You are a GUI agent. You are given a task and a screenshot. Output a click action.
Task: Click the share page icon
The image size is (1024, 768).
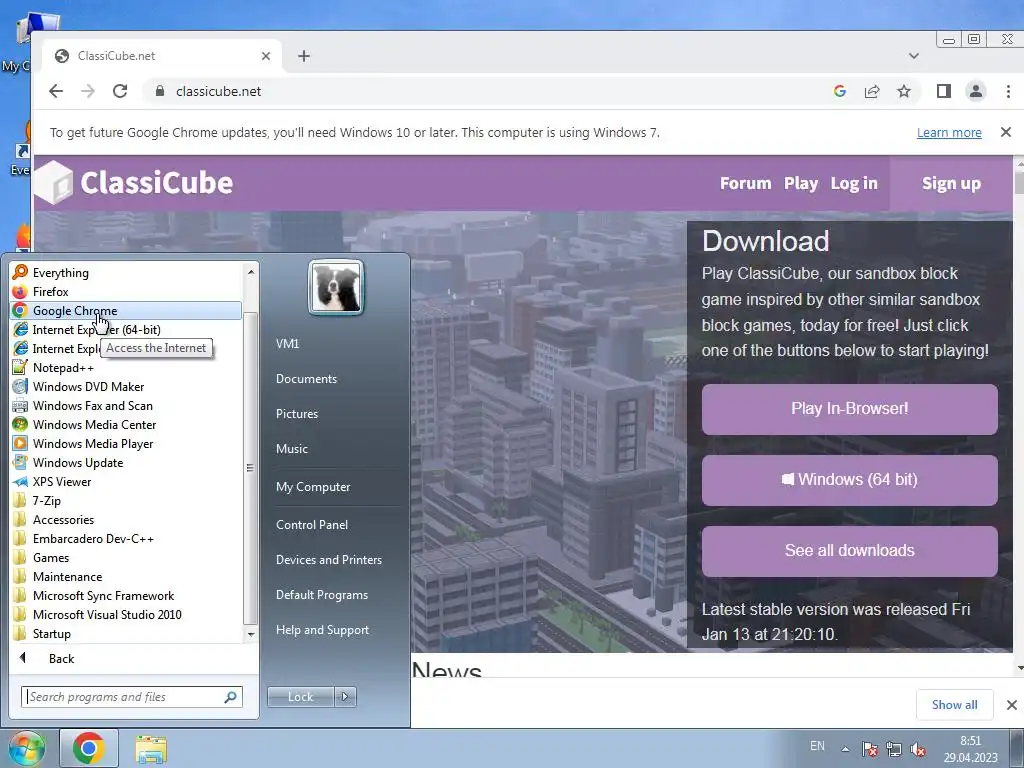click(x=872, y=91)
